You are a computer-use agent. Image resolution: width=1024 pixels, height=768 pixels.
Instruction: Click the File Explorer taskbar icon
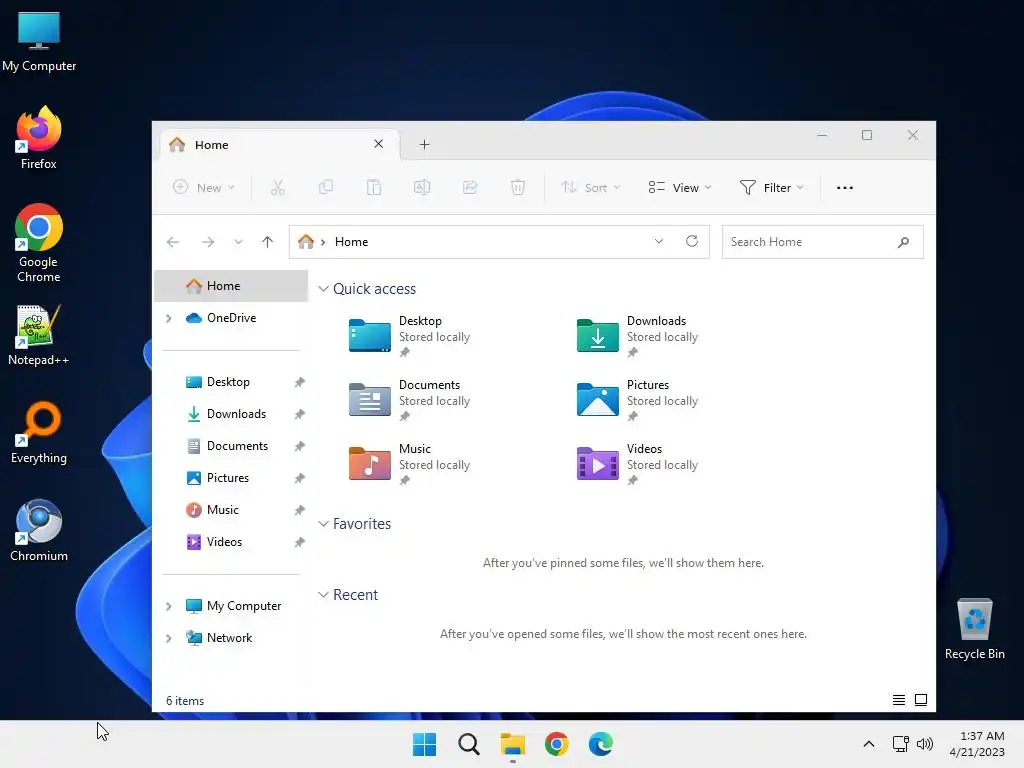(513, 744)
